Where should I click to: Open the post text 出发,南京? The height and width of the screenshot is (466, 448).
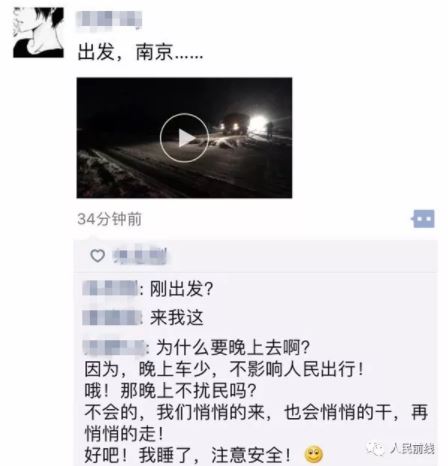(140, 53)
